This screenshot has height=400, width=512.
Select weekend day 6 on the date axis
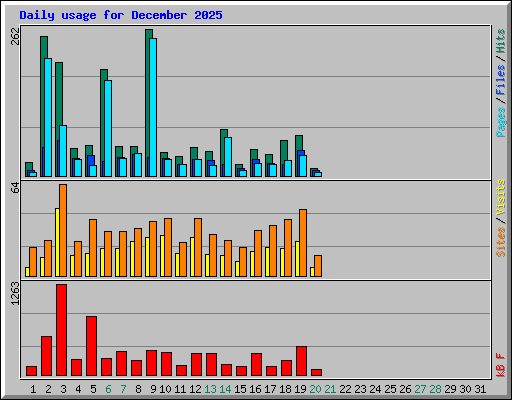pos(108,389)
